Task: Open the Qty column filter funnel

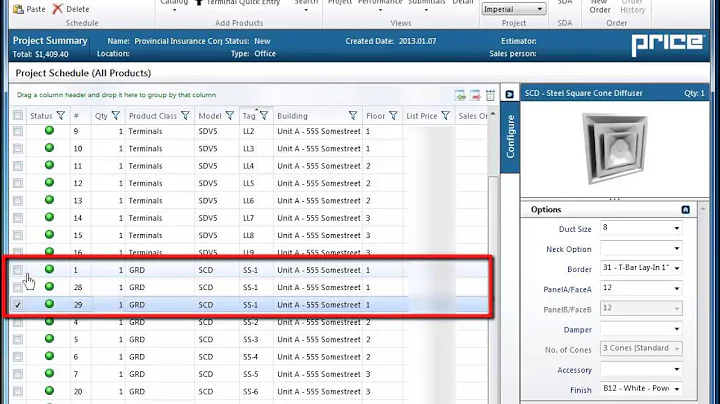Action: pyautogui.click(x=116, y=116)
